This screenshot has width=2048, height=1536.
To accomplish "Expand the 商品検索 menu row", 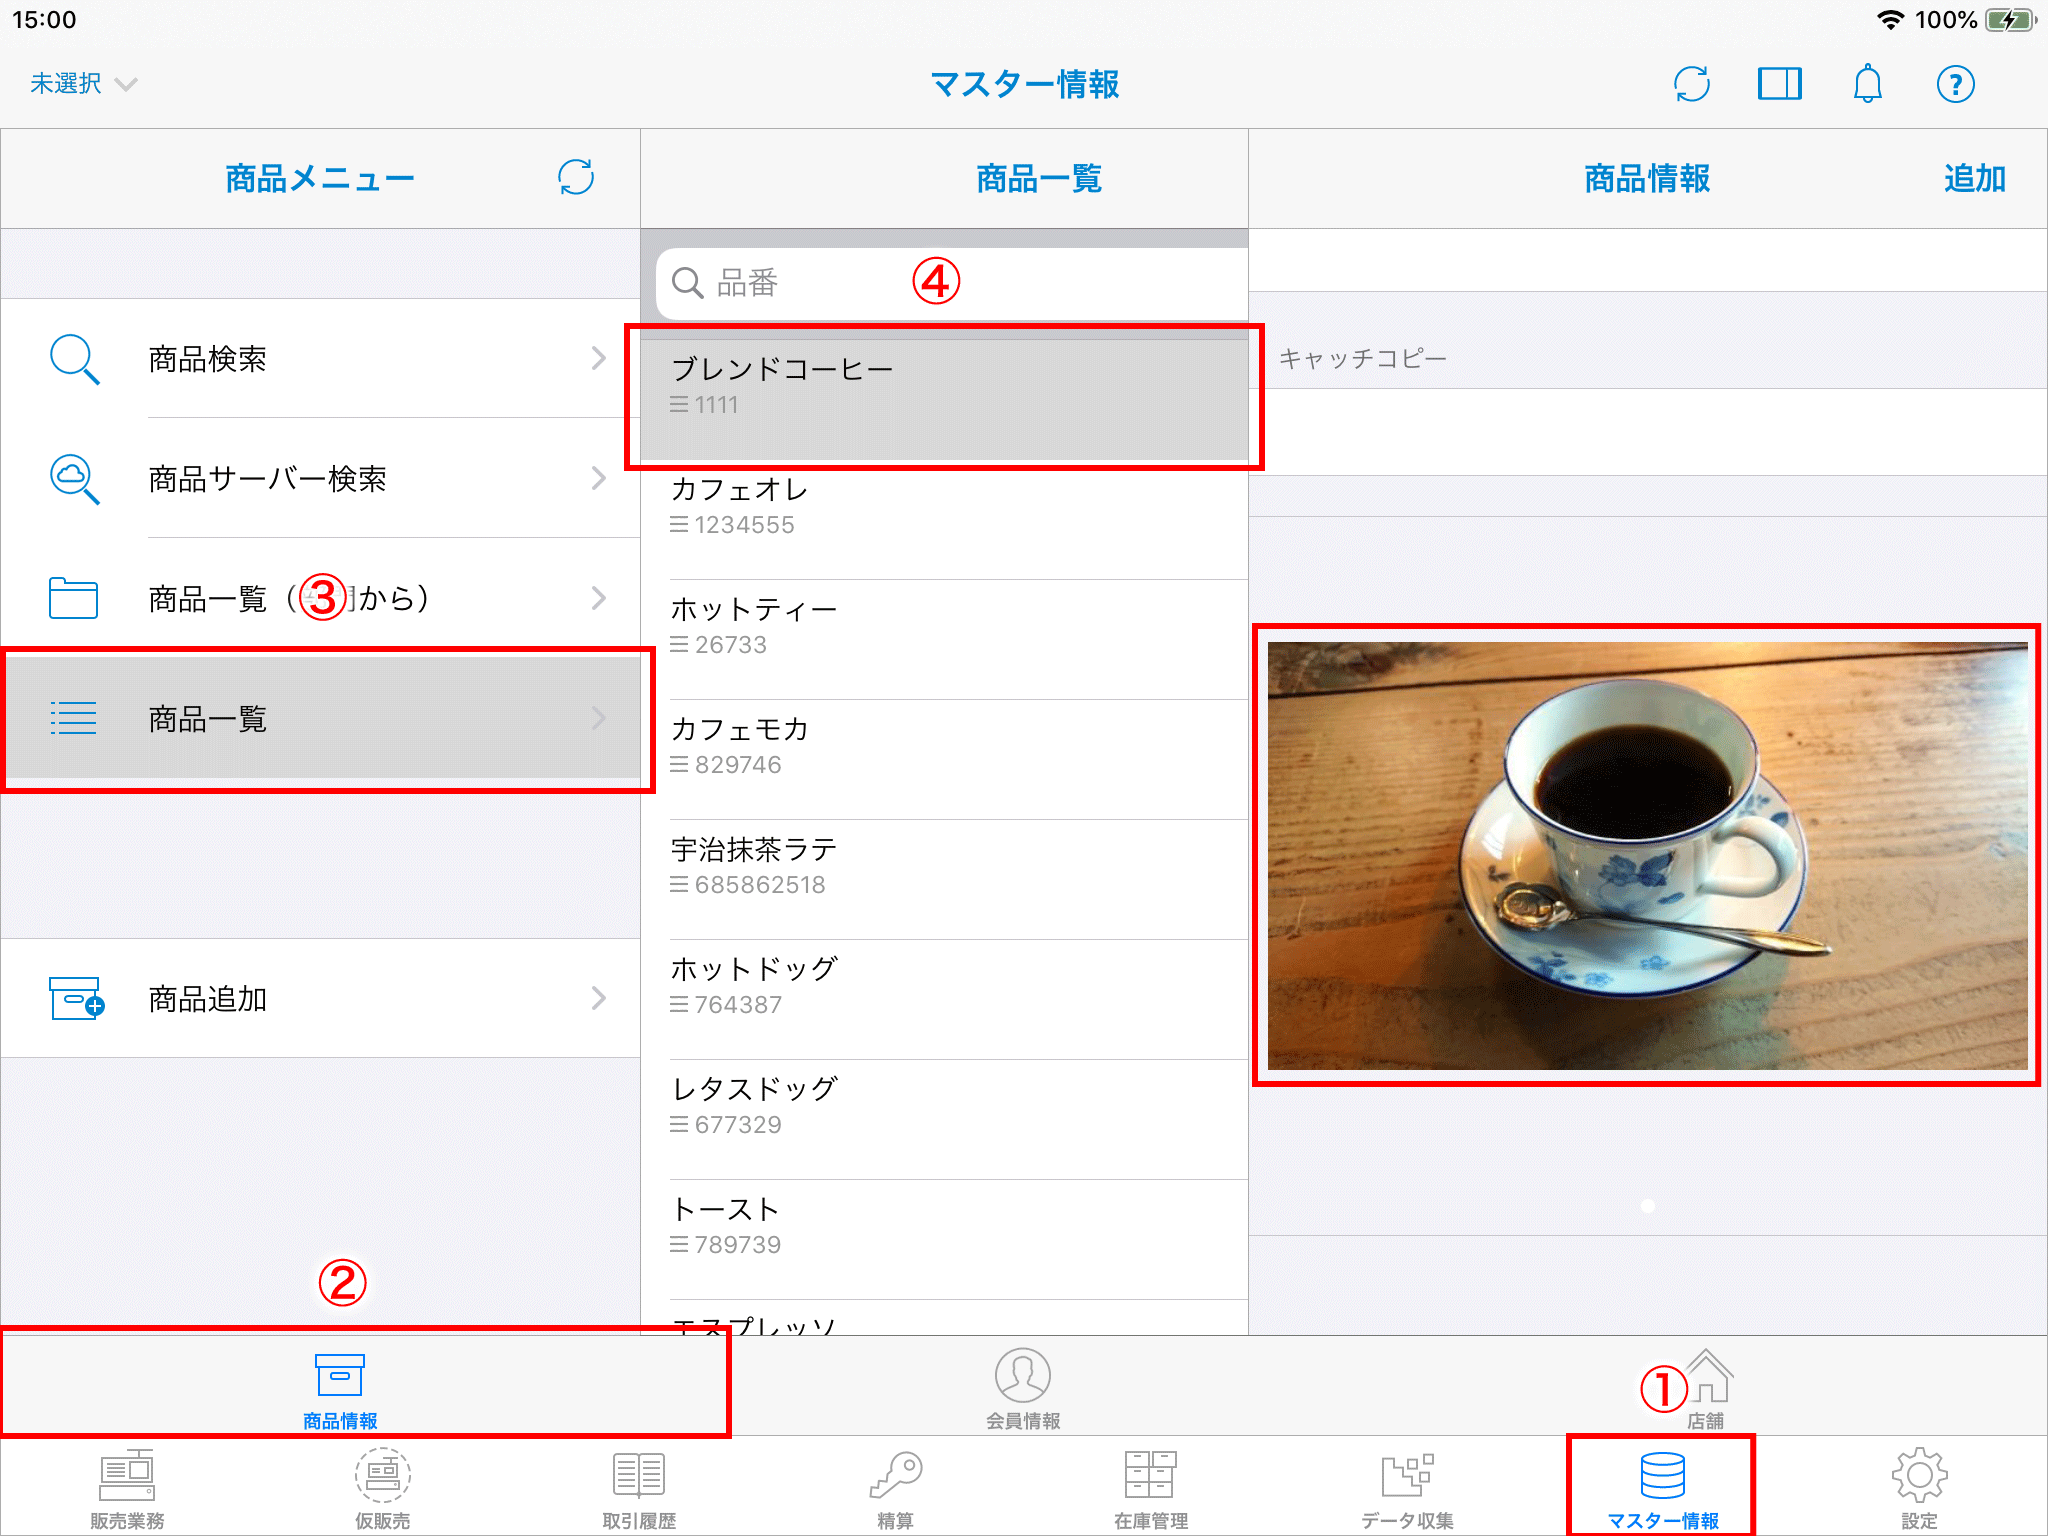I will pos(320,359).
